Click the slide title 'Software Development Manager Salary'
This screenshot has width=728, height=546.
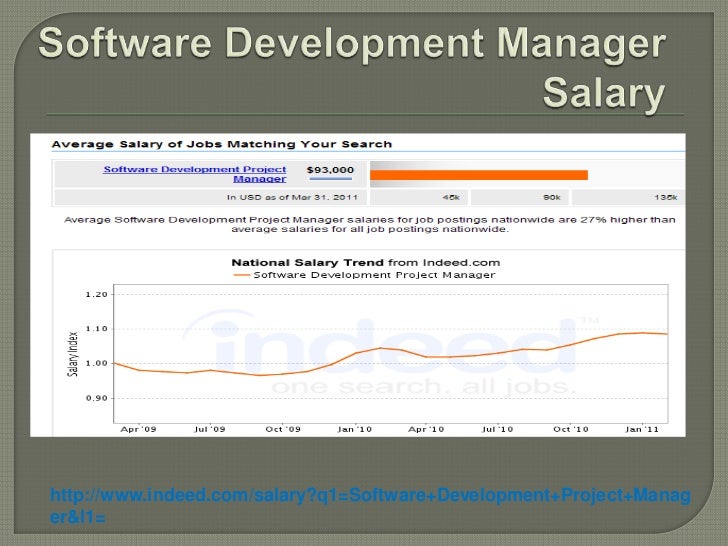[x=352, y=69]
